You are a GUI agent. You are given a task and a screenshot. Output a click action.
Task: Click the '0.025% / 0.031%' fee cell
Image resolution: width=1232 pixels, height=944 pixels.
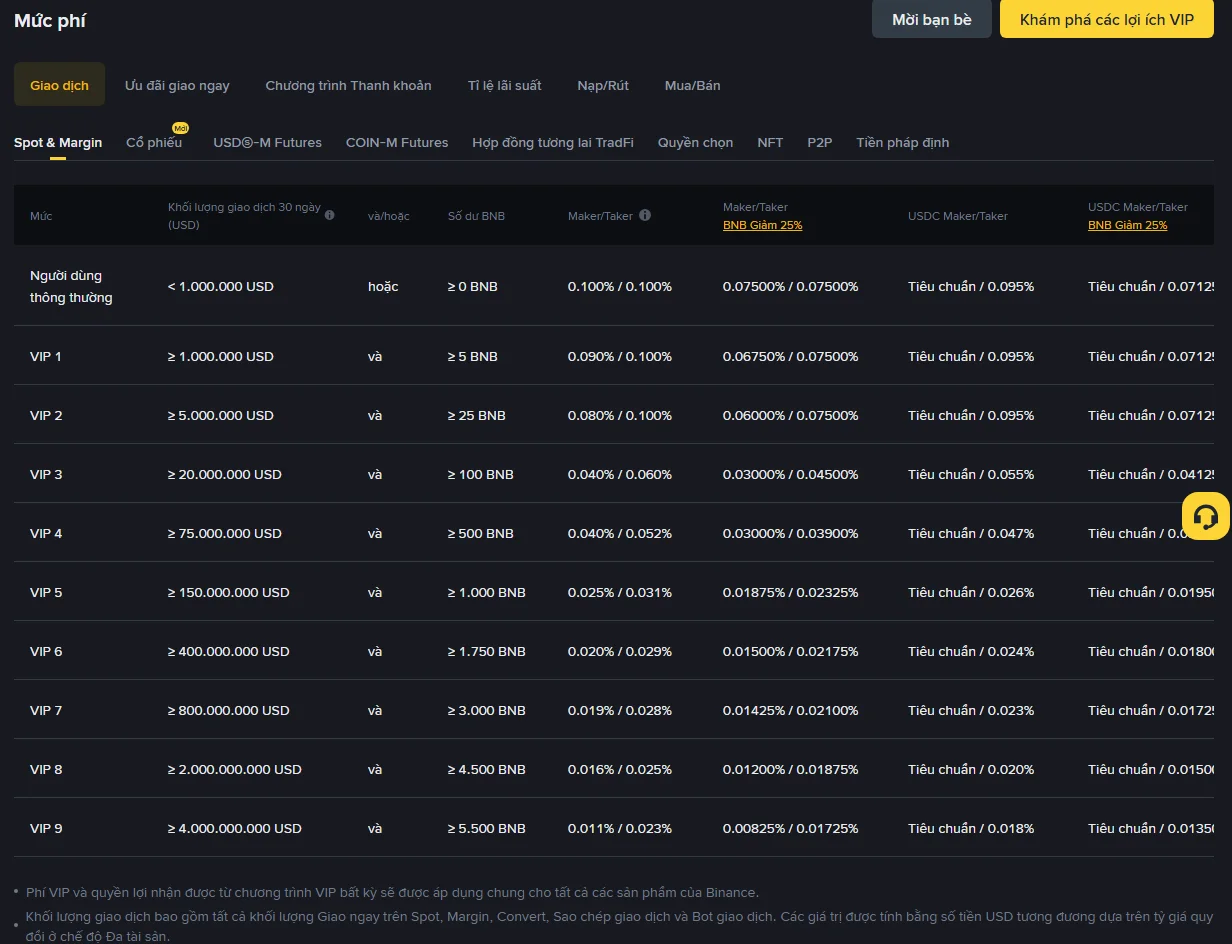pos(620,592)
